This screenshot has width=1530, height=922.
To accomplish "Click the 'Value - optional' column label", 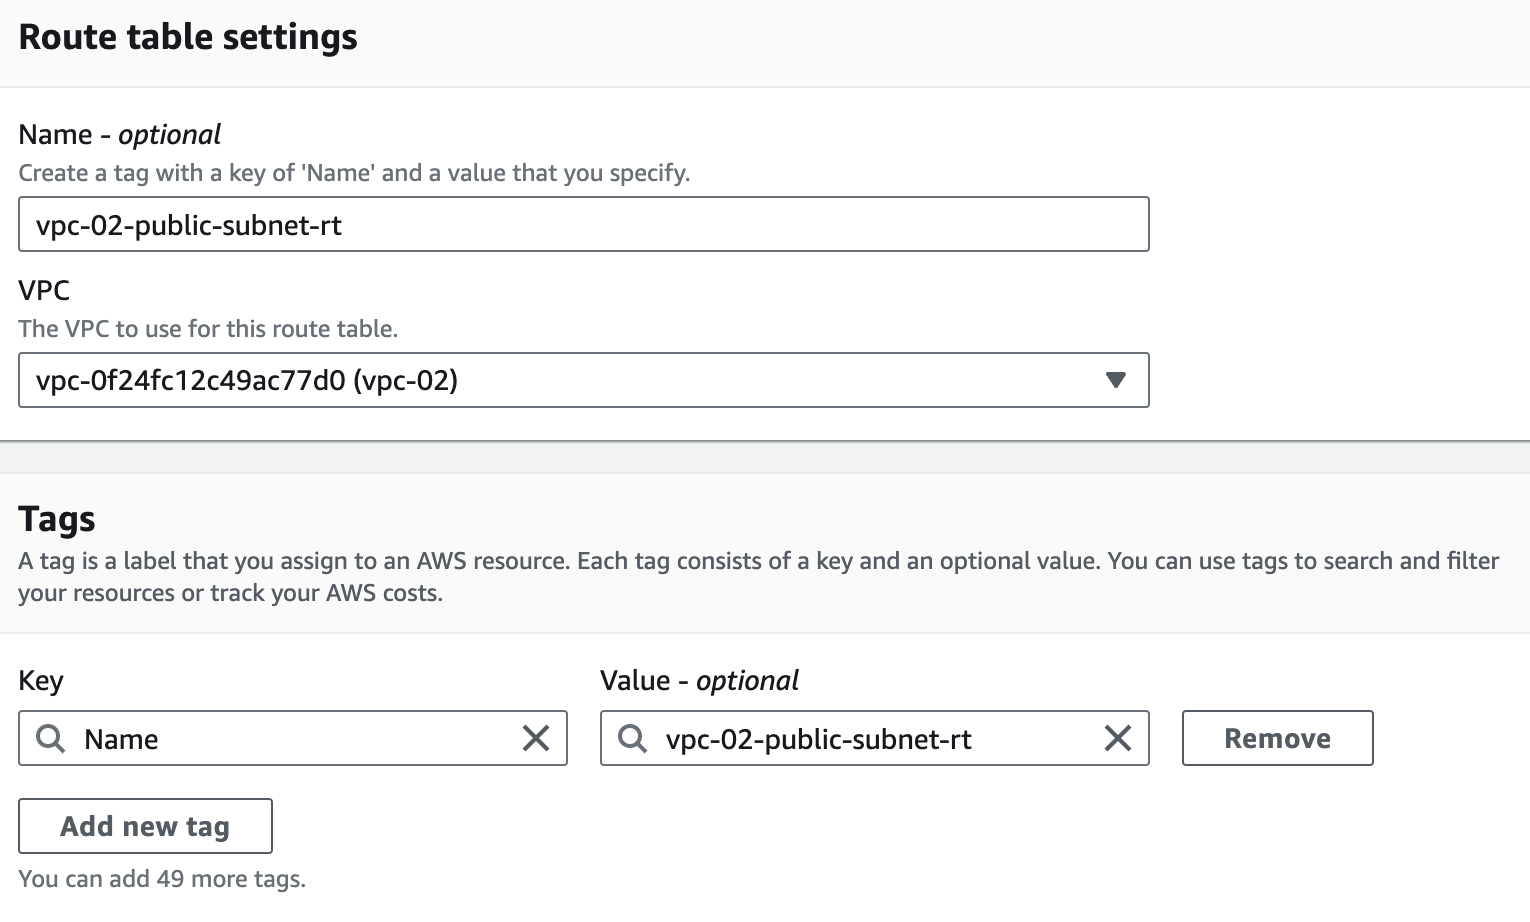I will point(699,681).
